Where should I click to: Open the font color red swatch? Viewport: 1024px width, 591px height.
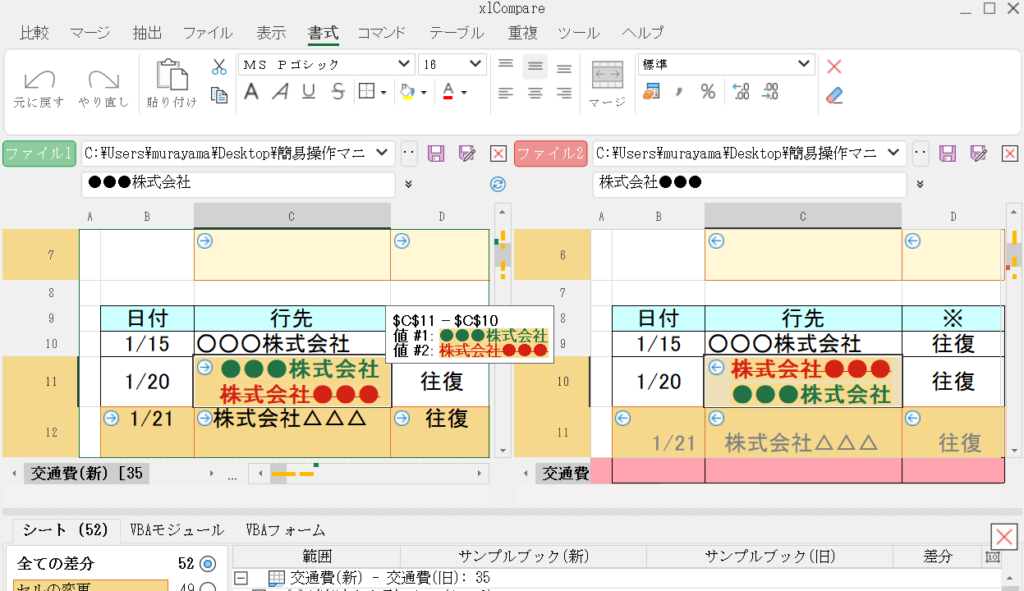[447, 93]
